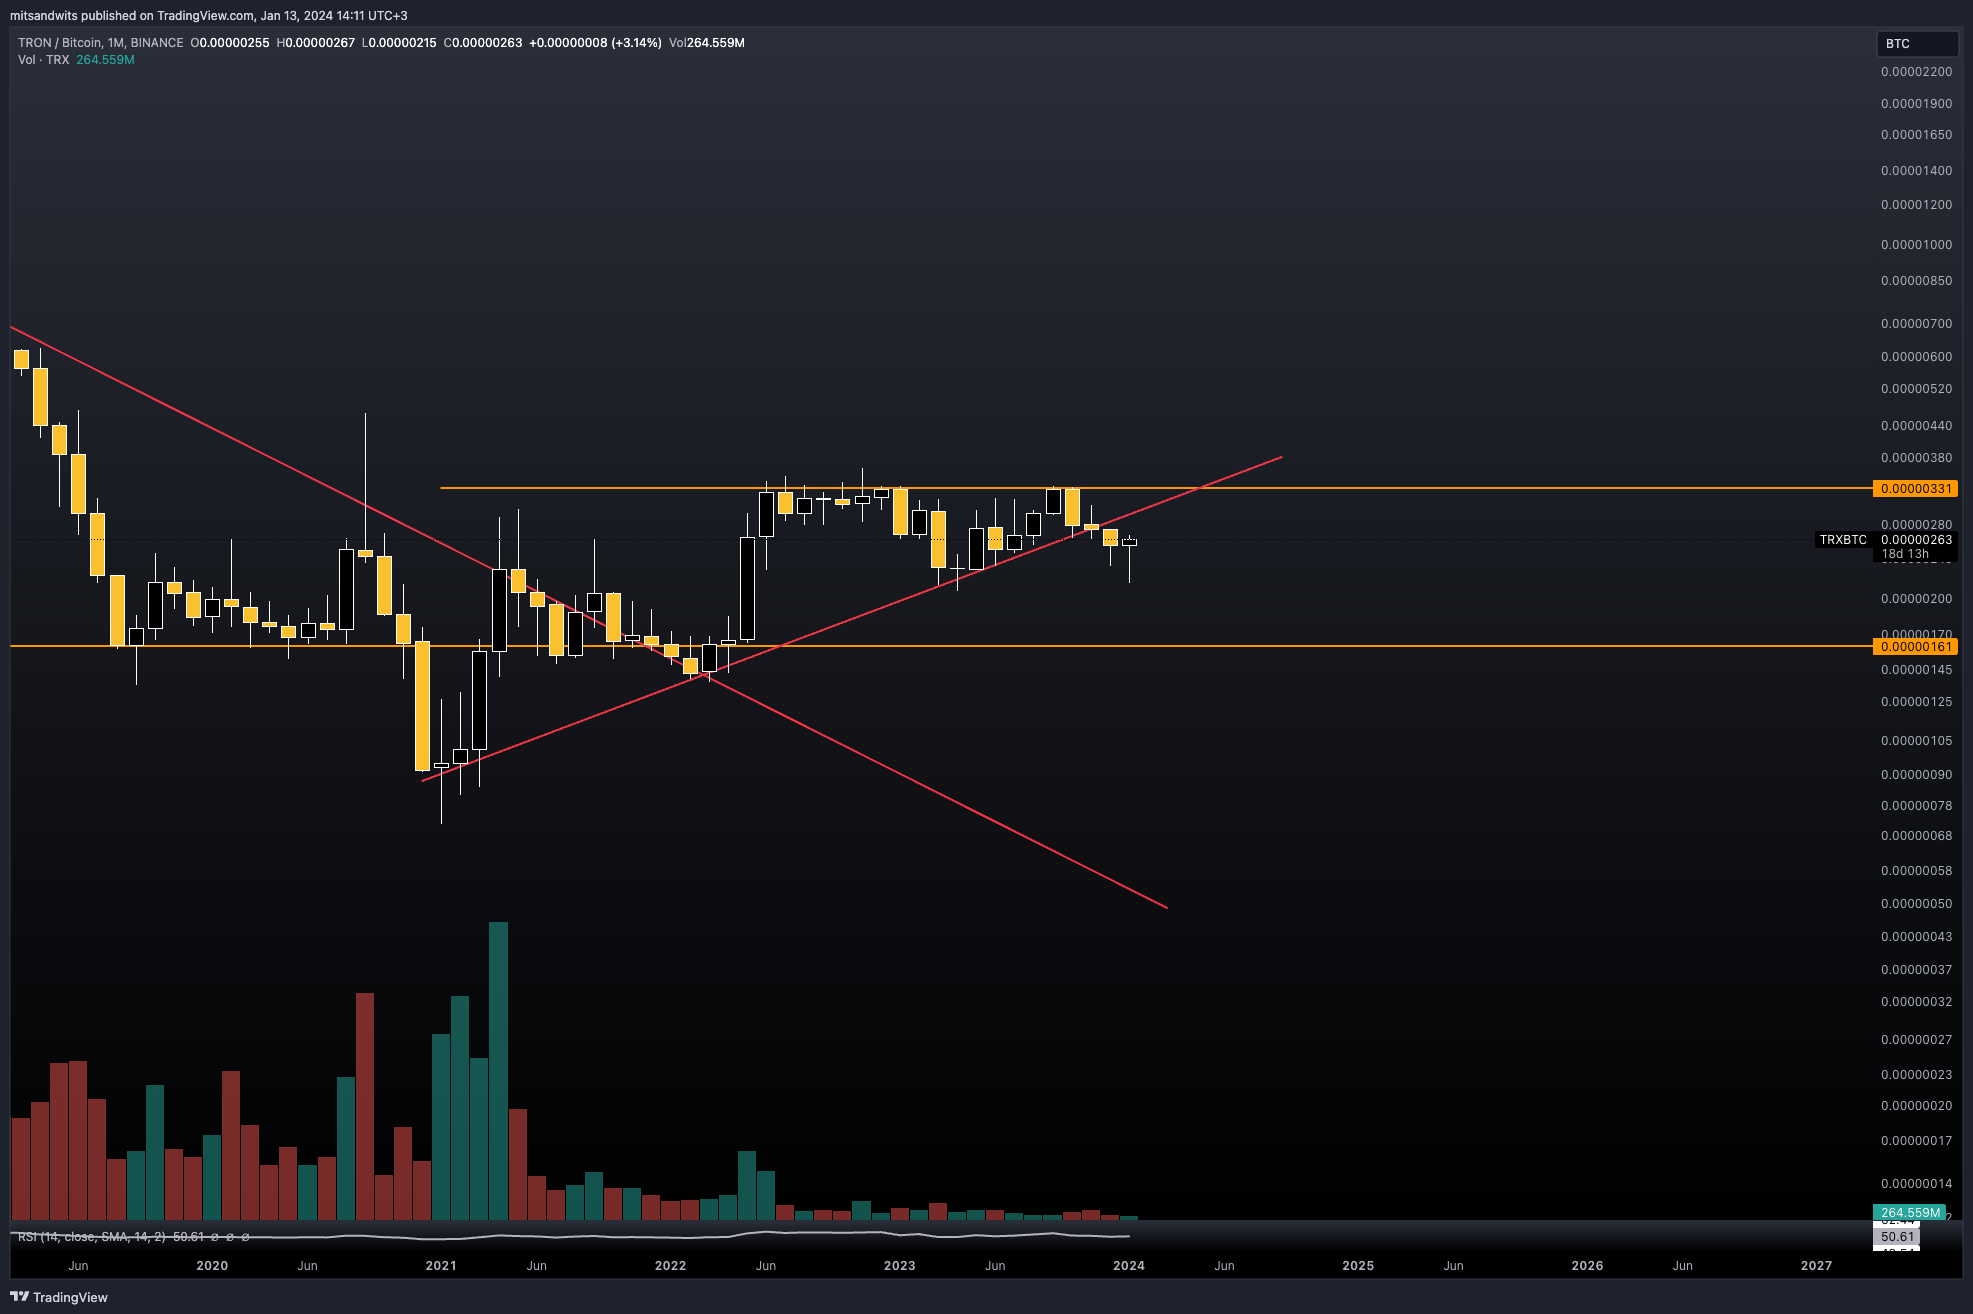This screenshot has width=1973, height=1314.
Task: Click the 2025 label on time axis
Action: click(1358, 1266)
